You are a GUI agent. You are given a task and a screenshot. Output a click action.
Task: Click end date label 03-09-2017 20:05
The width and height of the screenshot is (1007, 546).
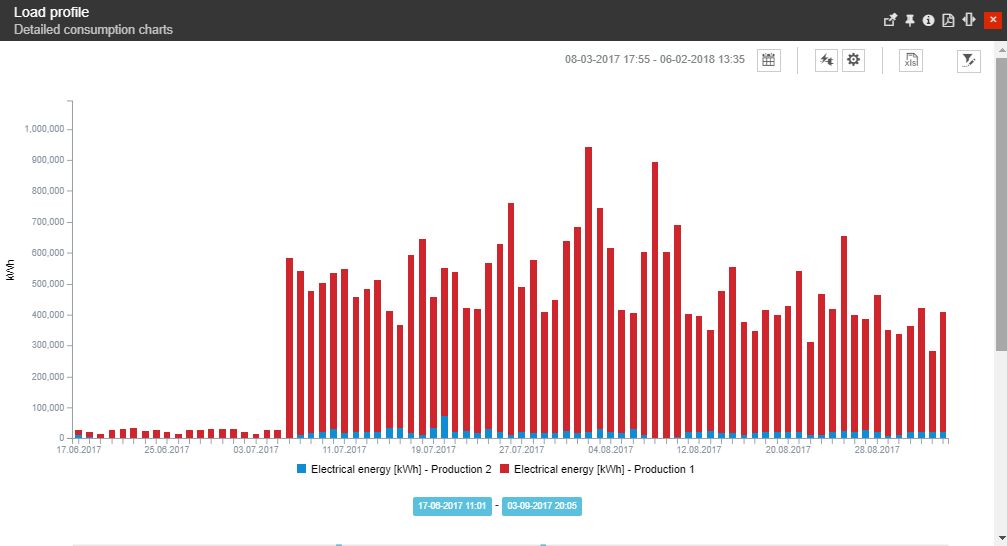542,506
